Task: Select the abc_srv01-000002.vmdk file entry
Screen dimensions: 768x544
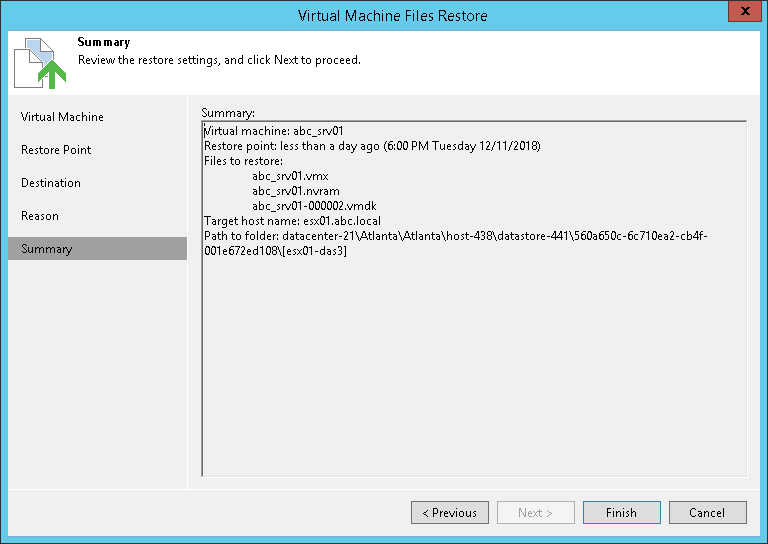Action: click(x=314, y=206)
